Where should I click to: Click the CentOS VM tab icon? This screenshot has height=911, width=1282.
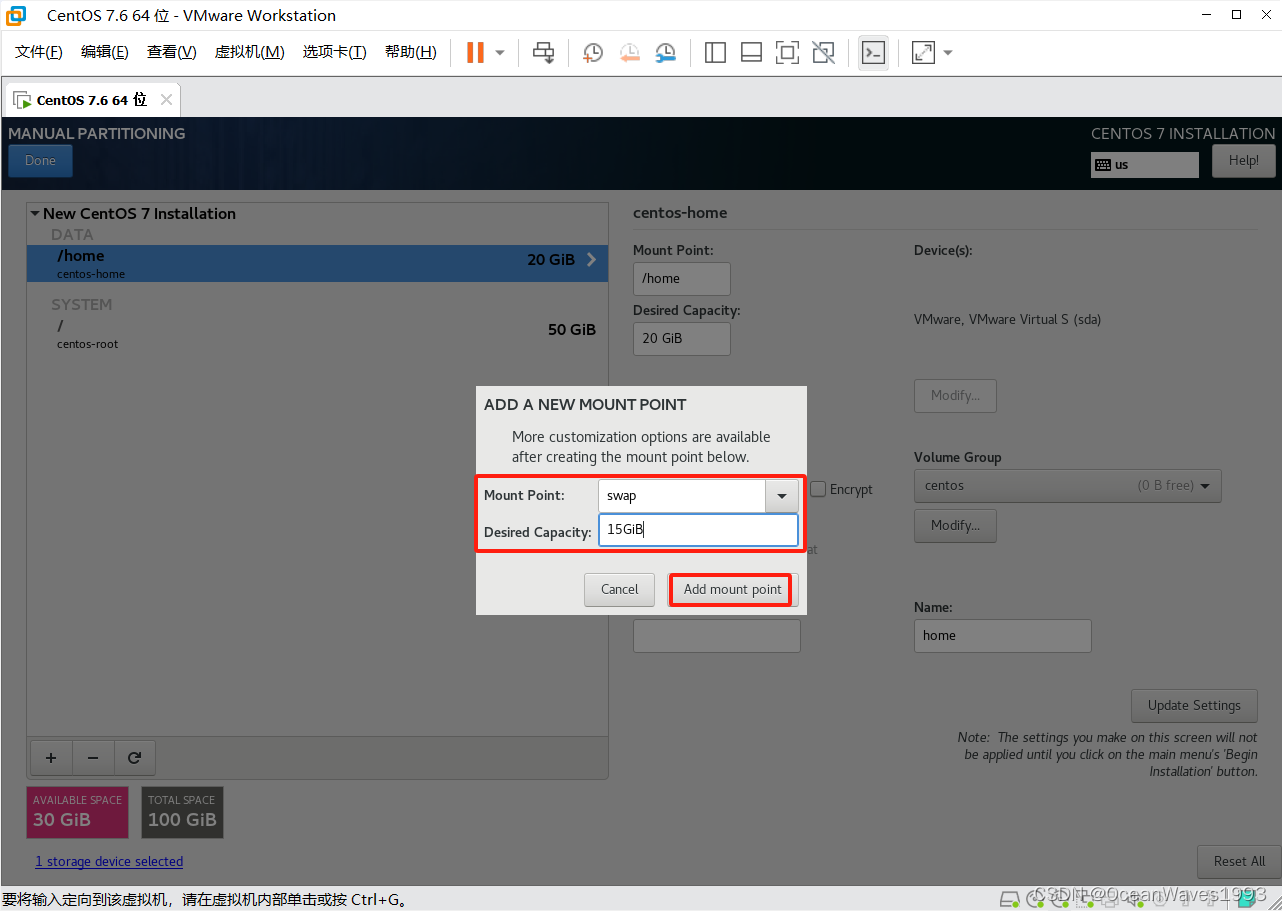(21, 100)
